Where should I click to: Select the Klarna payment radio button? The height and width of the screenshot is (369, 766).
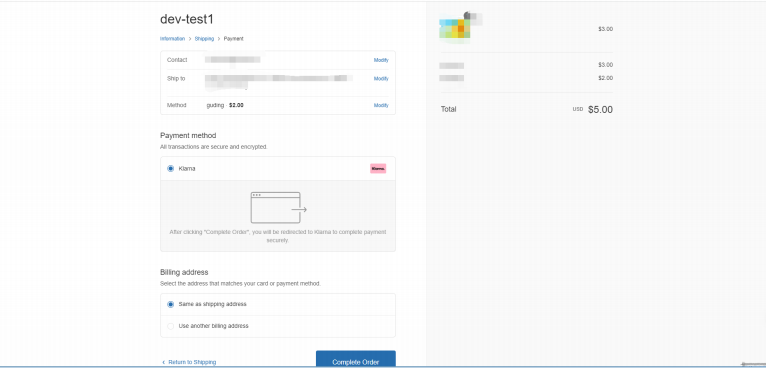click(x=170, y=169)
